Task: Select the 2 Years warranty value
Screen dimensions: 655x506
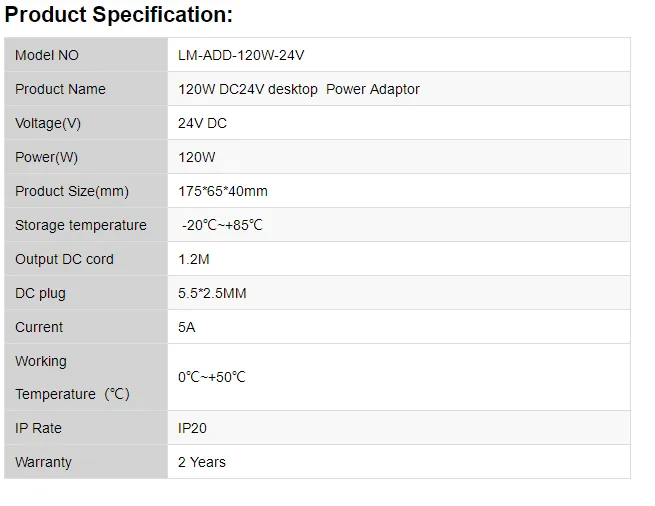Action: (202, 462)
